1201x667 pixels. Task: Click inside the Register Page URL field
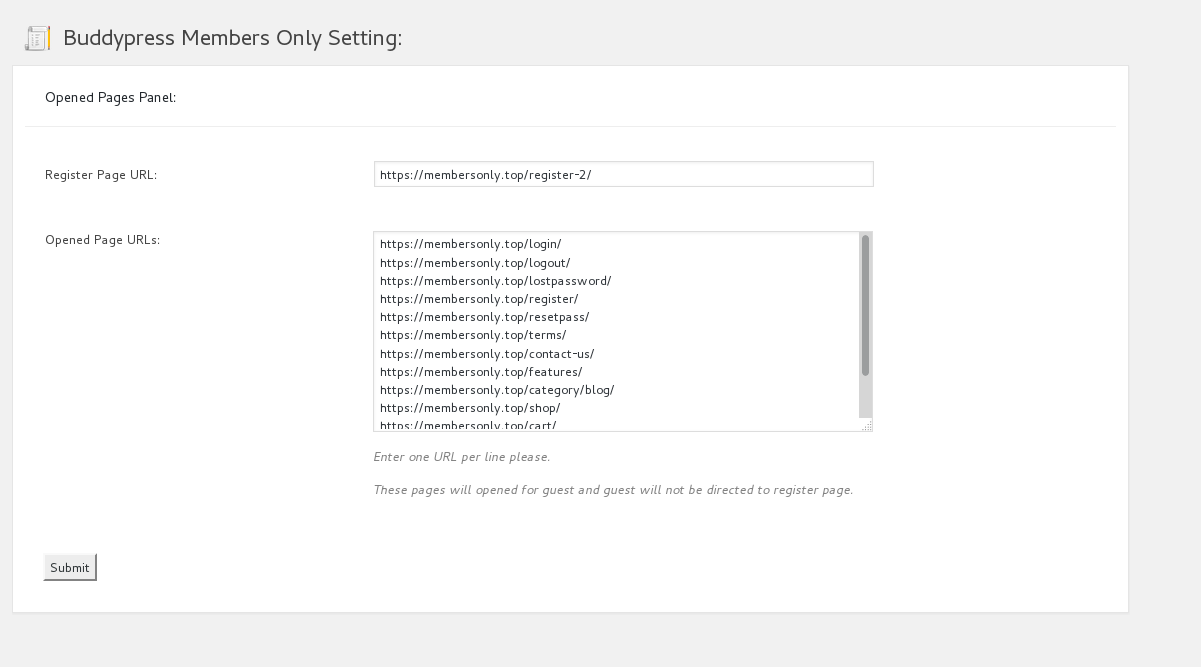coord(622,173)
